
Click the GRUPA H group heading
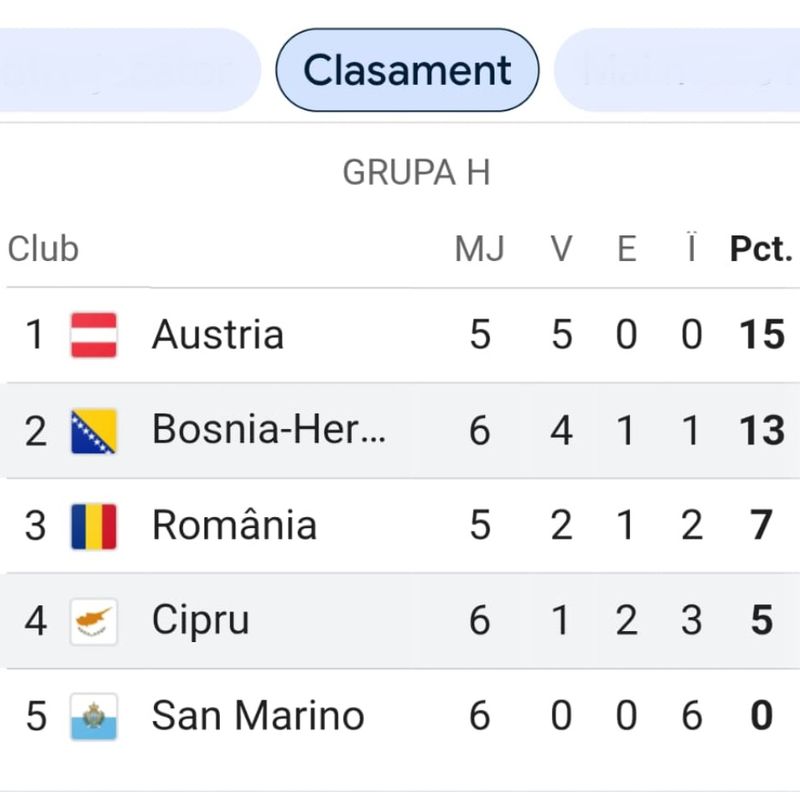[x=416, y=173]
